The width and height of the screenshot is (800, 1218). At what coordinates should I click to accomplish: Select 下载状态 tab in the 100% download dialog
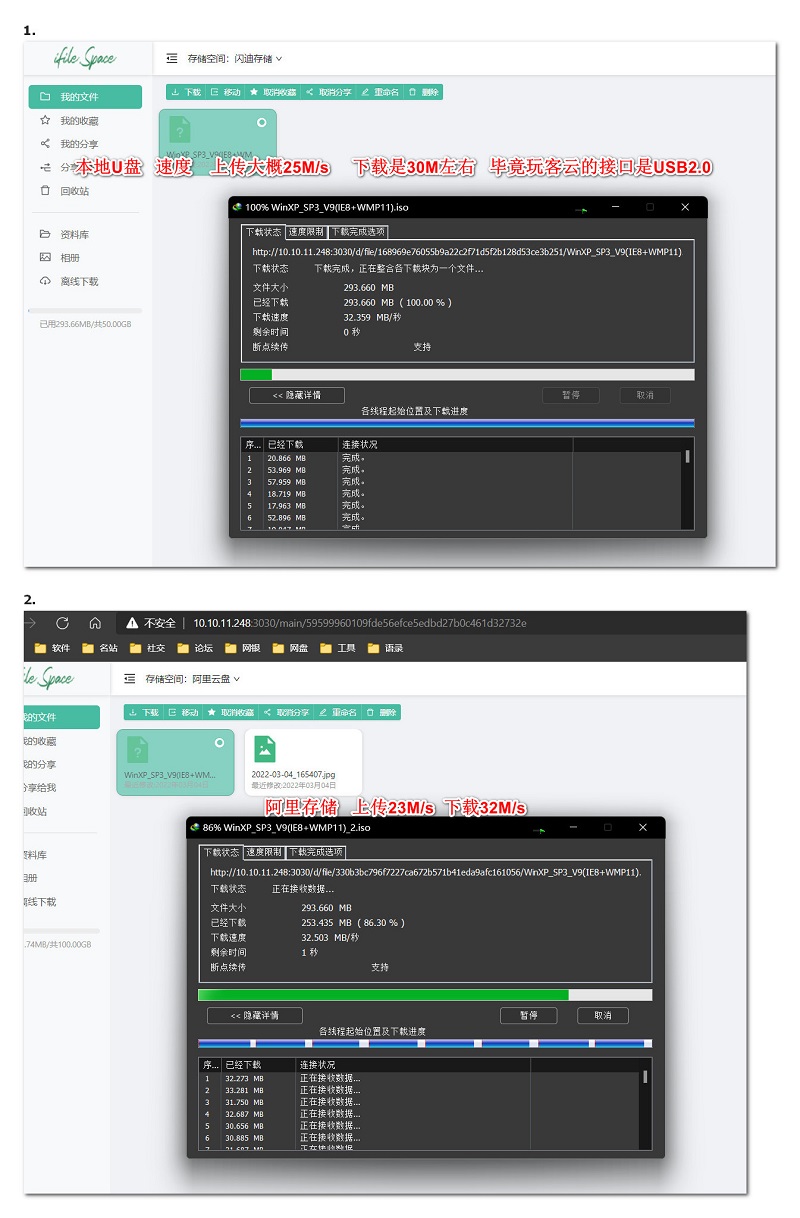[264, 232]
